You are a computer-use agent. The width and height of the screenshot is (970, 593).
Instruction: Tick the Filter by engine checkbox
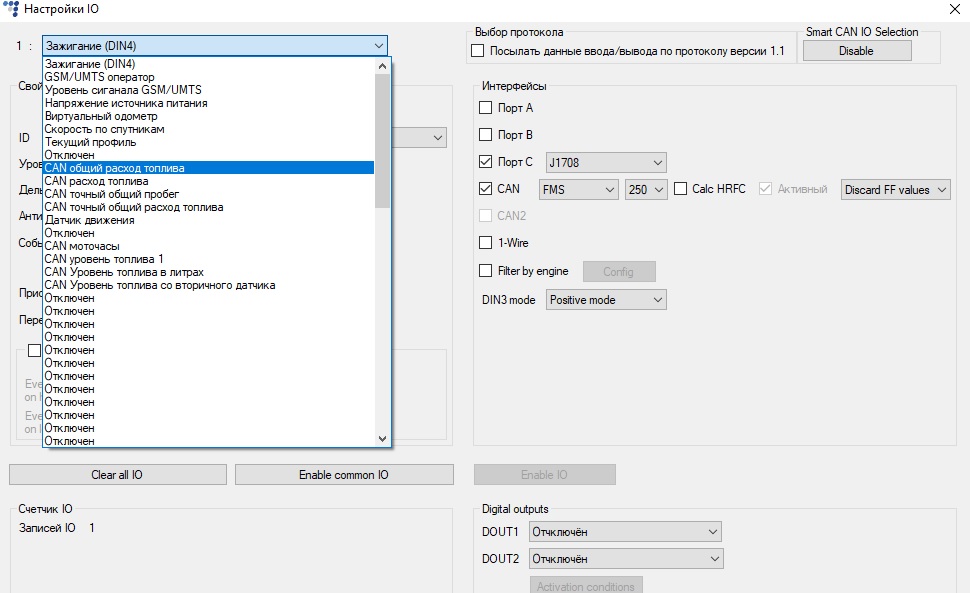tap(486, 271)
